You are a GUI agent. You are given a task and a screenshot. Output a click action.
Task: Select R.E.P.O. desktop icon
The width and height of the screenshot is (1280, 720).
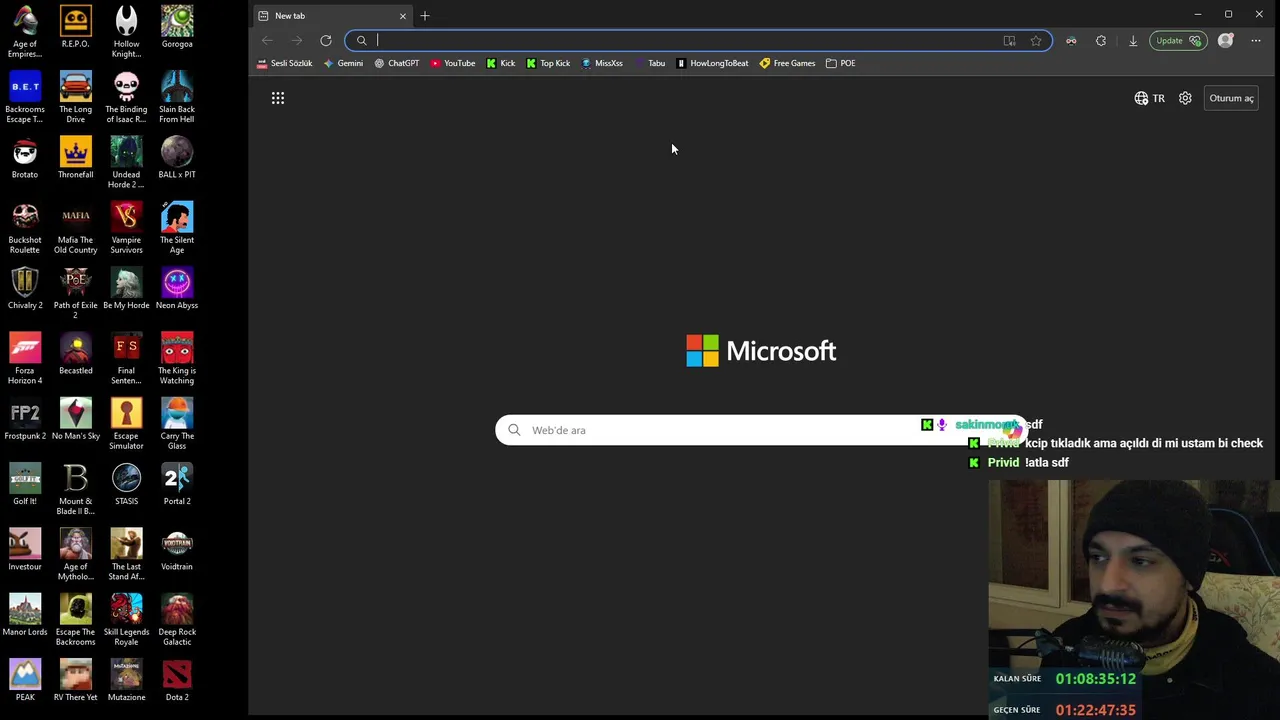pos(75,27)
